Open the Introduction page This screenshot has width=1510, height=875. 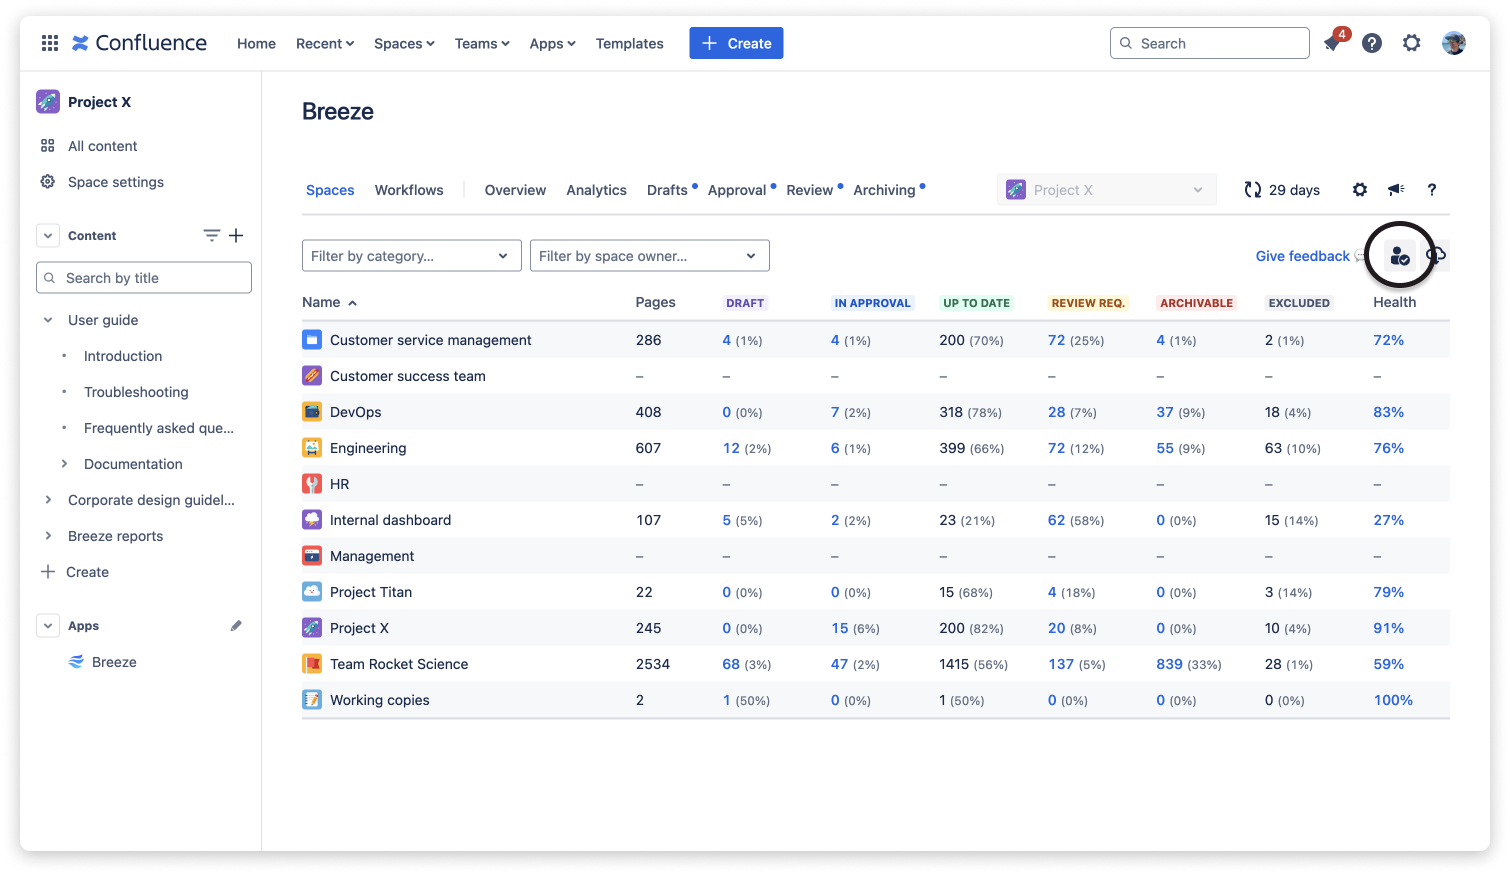click(123, 356)
